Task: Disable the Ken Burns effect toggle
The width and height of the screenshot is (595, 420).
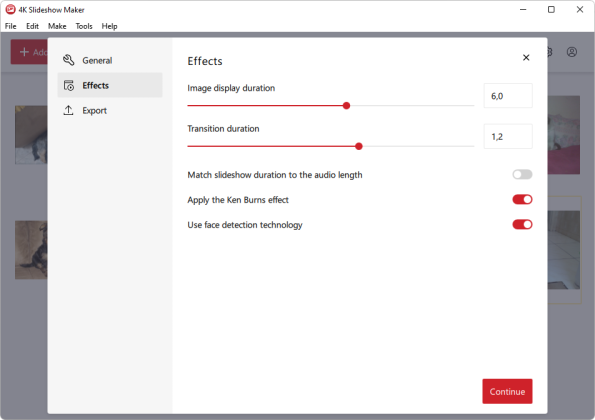Action: [x=522, y=200]
